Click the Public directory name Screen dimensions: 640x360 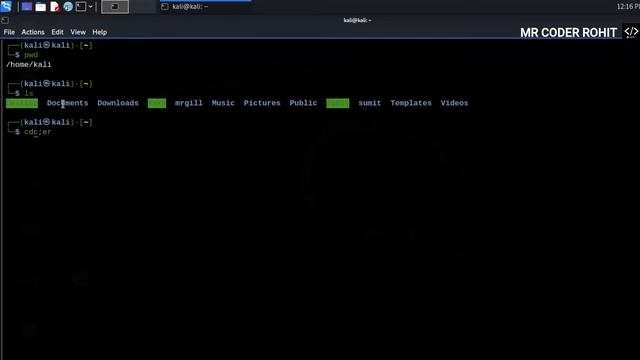[303, 103]
